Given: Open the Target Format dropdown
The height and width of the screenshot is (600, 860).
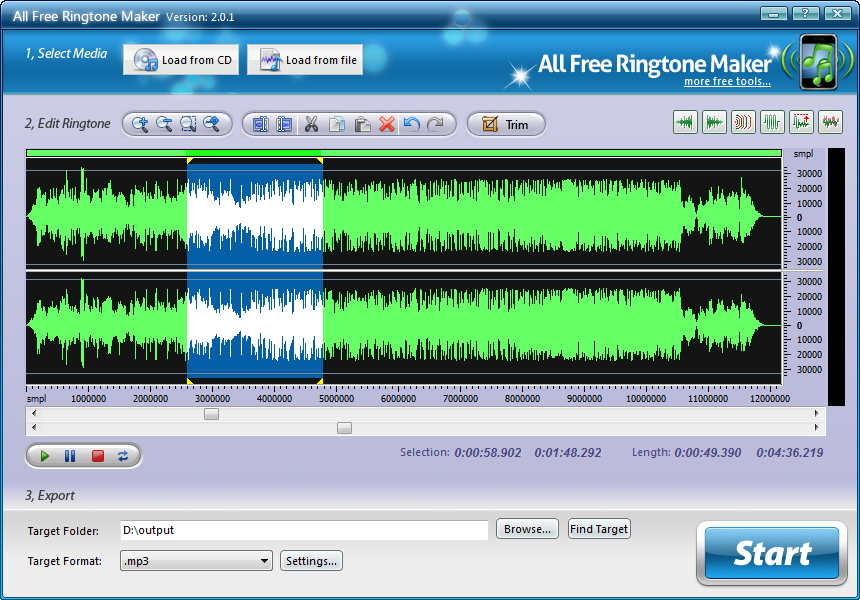Looking at the screenshot, I should tap(196, 561).
